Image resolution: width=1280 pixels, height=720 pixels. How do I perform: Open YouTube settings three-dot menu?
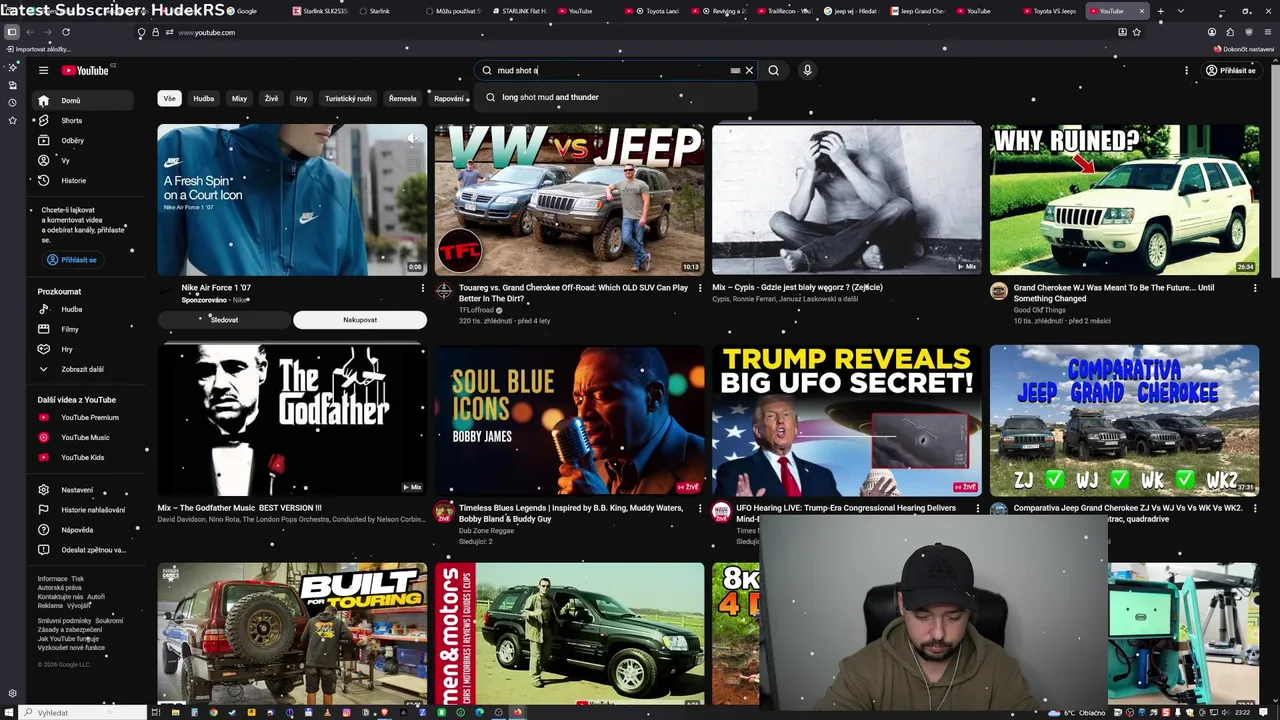pyautogui.click(x=1186, y=70)
